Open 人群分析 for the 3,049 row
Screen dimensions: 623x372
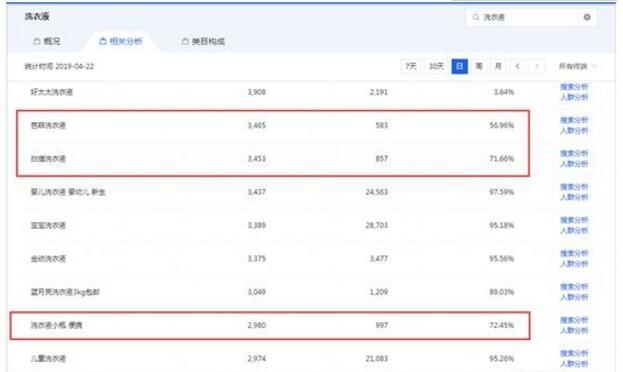point(574,297)
